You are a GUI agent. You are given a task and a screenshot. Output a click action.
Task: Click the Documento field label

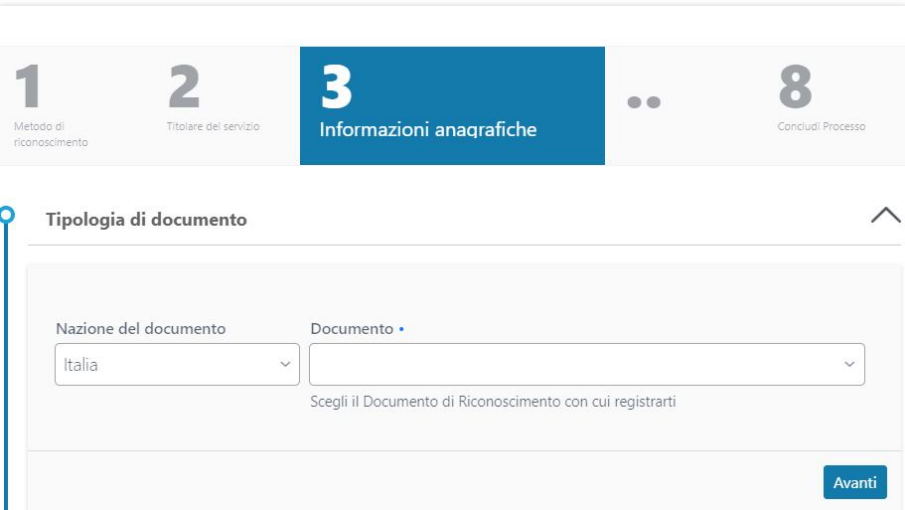tap(352, 329)
